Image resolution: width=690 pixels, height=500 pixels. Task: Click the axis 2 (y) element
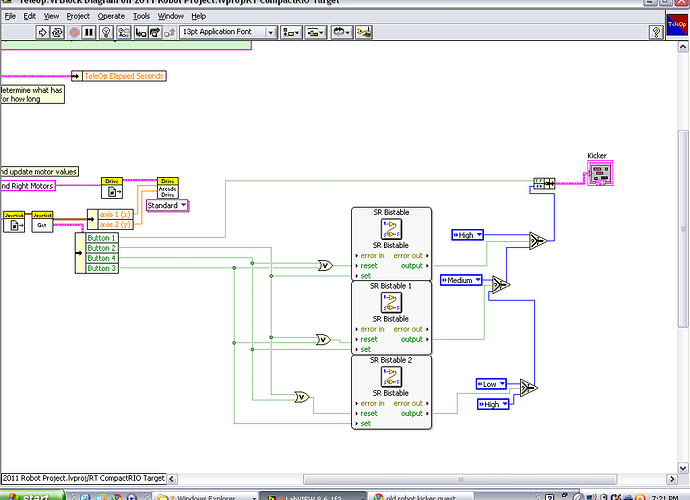[115, 224]
